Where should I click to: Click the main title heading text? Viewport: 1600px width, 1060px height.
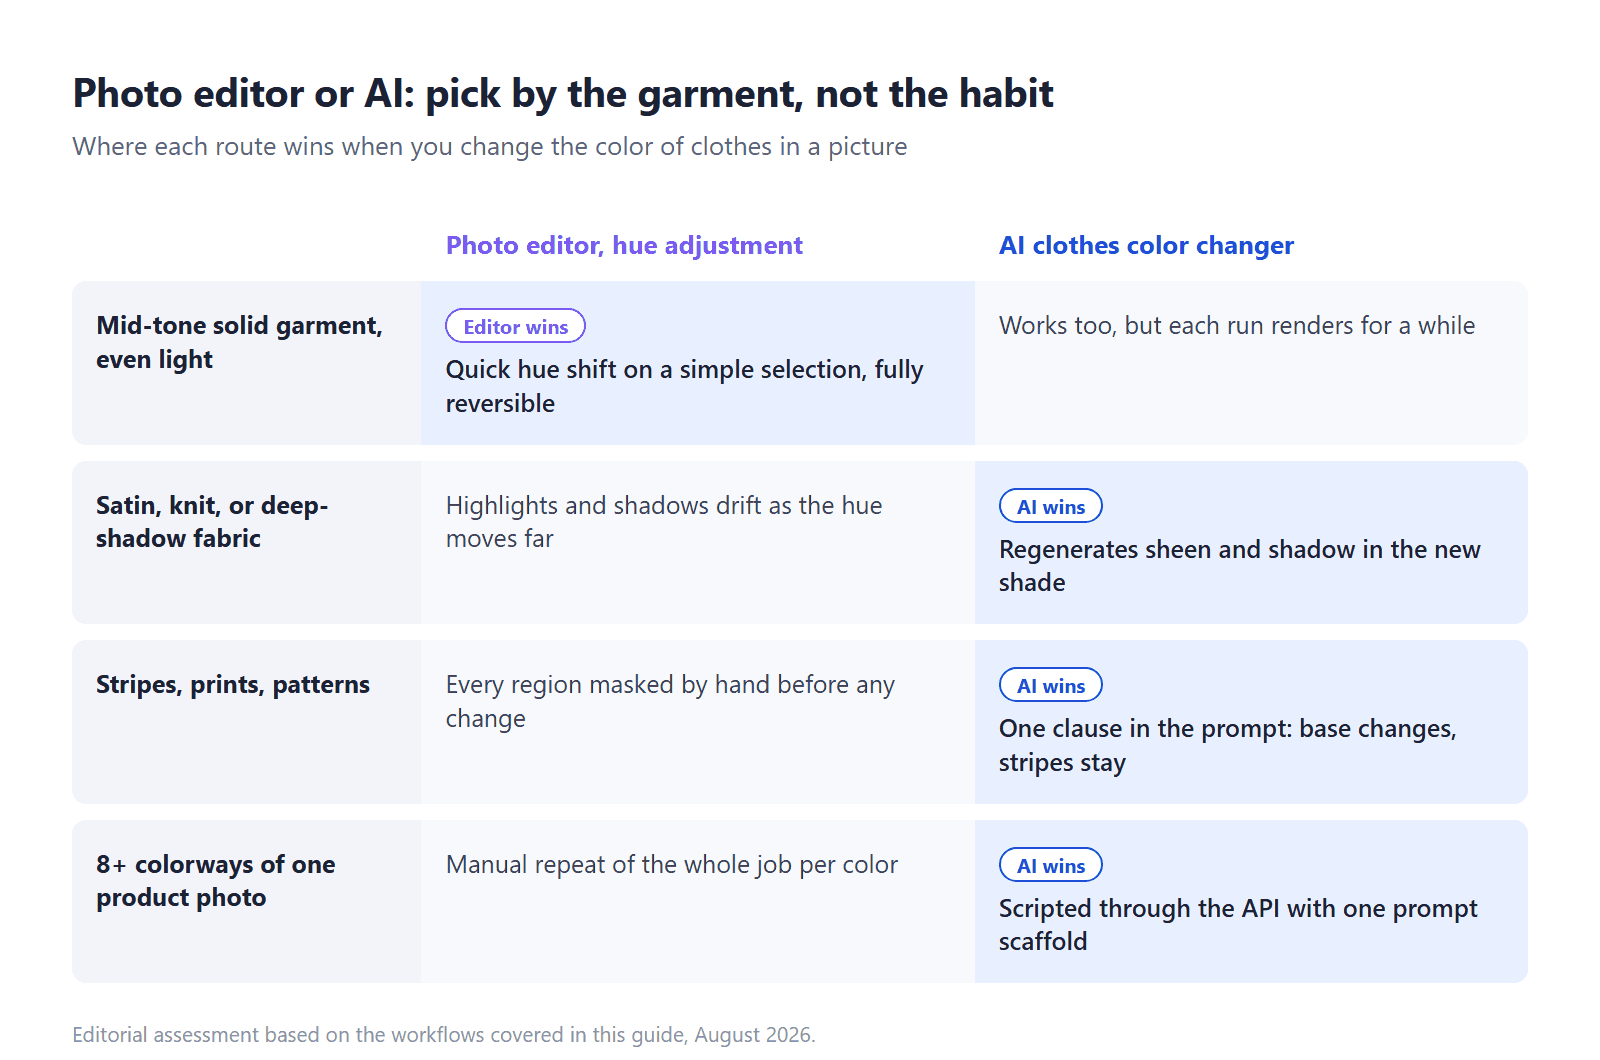click(563, 93)
